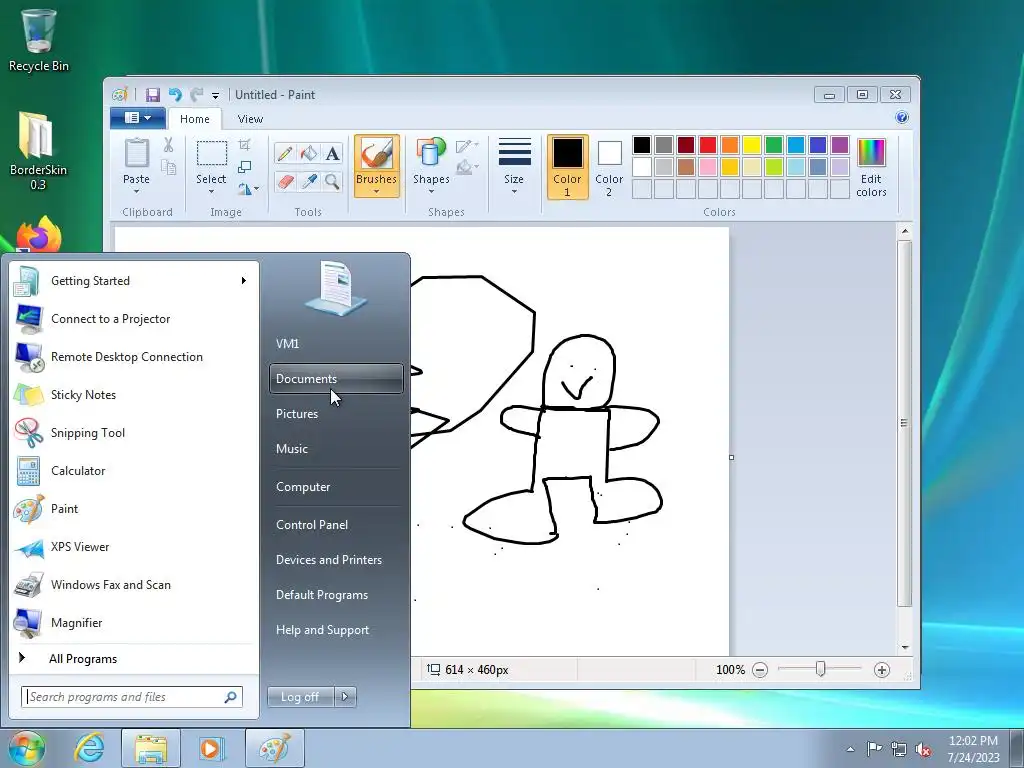This screenshot has height=768, width=1024.
Task: Switch to the Home ribbon tab
Action: pyautogui.click(x=195, y=119)
